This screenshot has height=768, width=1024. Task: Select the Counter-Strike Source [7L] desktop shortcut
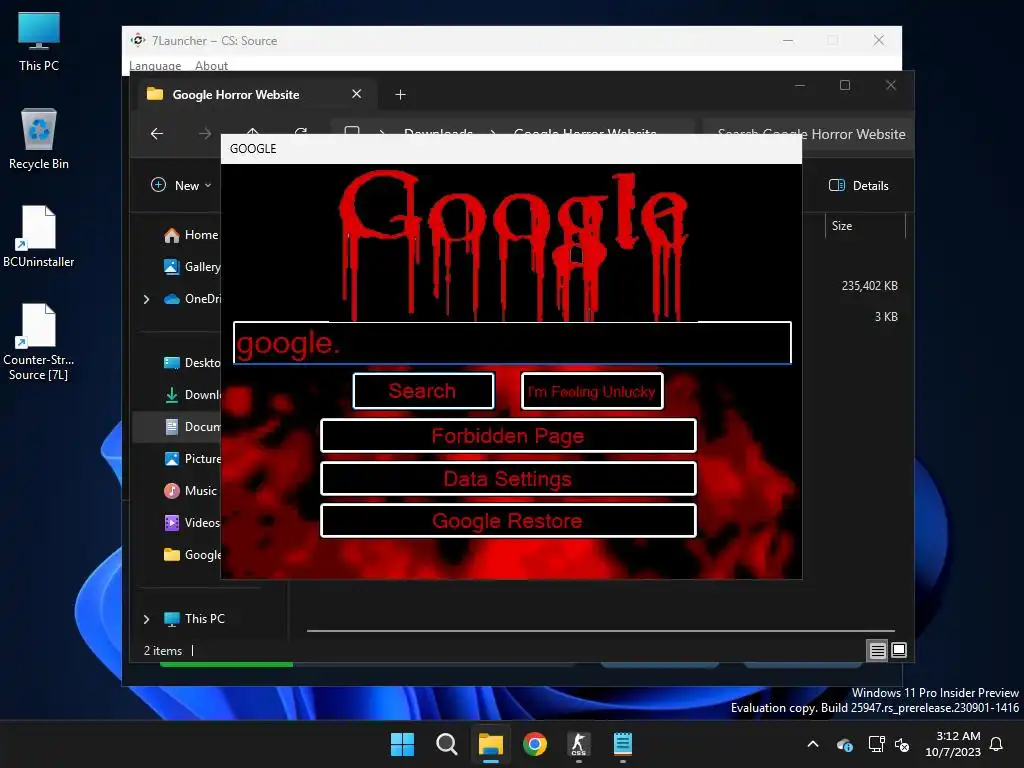pos(39,342)
